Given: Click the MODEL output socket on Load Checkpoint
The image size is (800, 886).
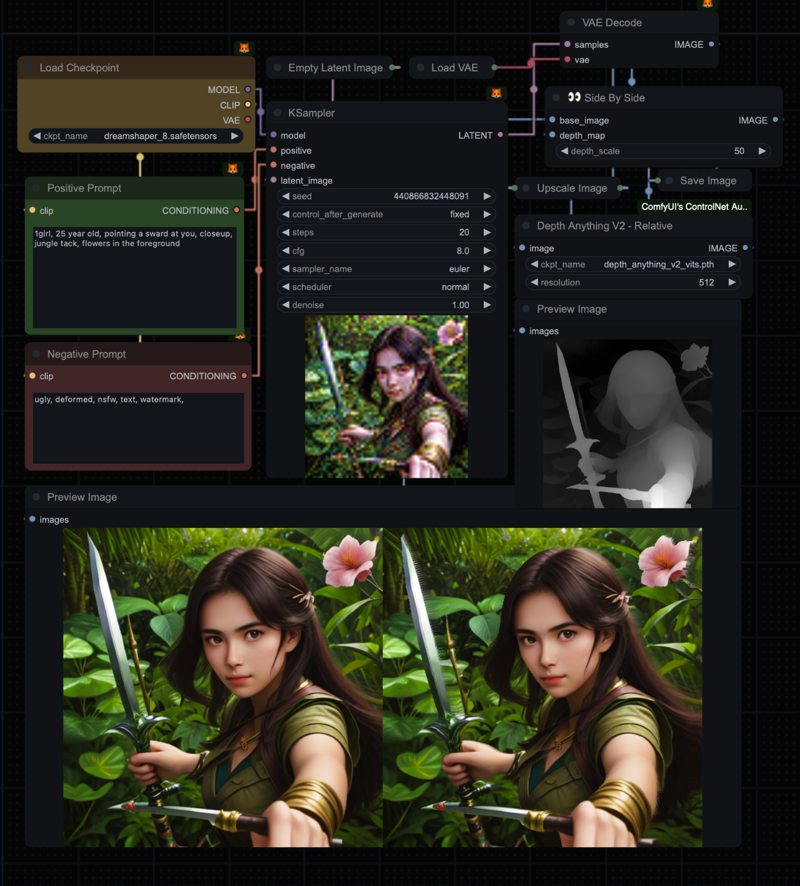Looking at the screenshot, I should coord(247,90).
